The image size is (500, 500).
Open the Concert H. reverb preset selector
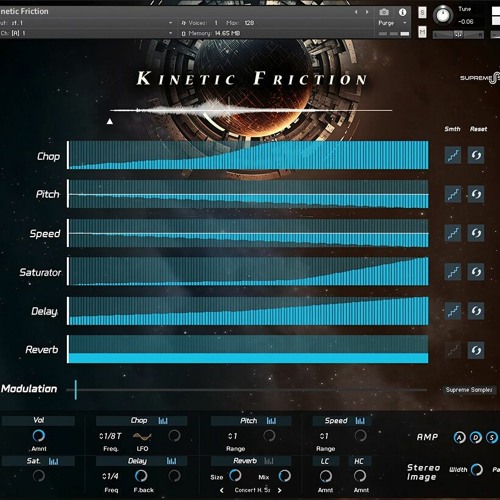pos(252,490)
